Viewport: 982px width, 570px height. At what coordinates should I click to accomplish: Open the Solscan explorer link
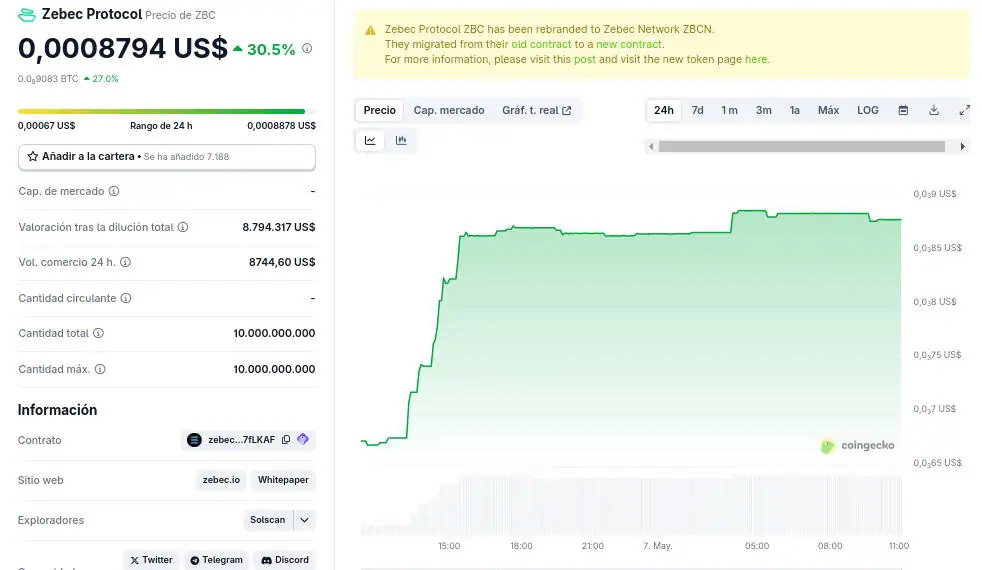[267, 520]
